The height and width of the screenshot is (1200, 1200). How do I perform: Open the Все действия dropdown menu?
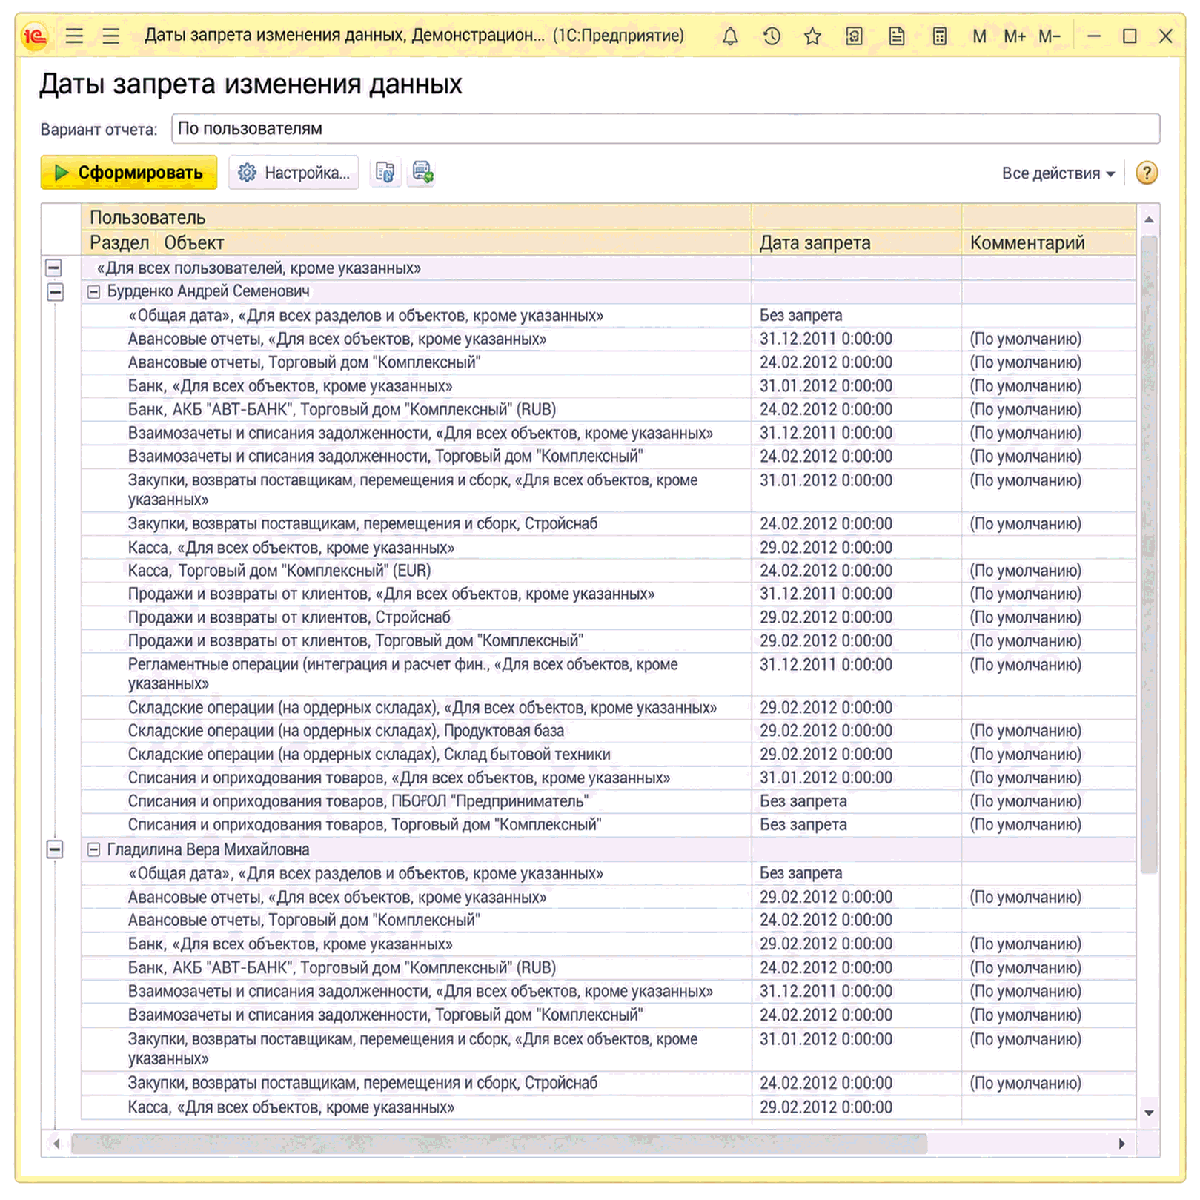1058,174
